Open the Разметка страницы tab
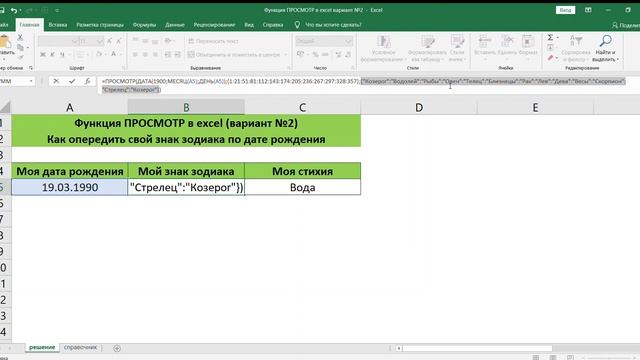The width and height of the screenshot is (640, 360). [100, 25]
